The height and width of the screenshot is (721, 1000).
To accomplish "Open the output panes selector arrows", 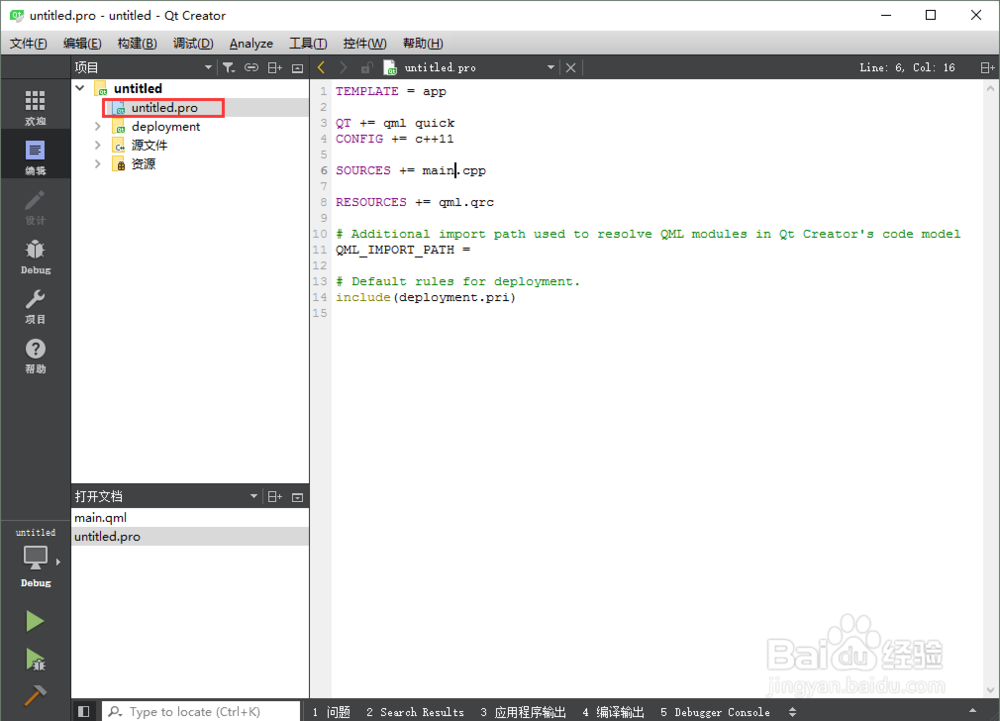I will coord(792,712).
